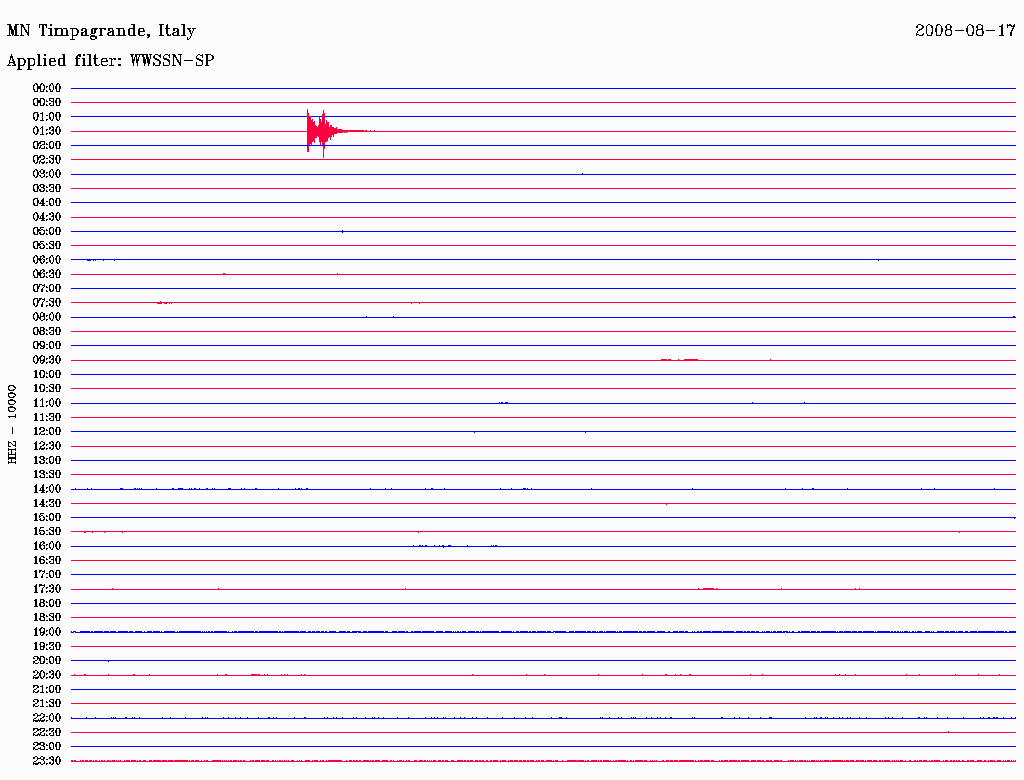Click the '23:00' time label
This screenshot has height=780, width=1024.
click(47, 747)
